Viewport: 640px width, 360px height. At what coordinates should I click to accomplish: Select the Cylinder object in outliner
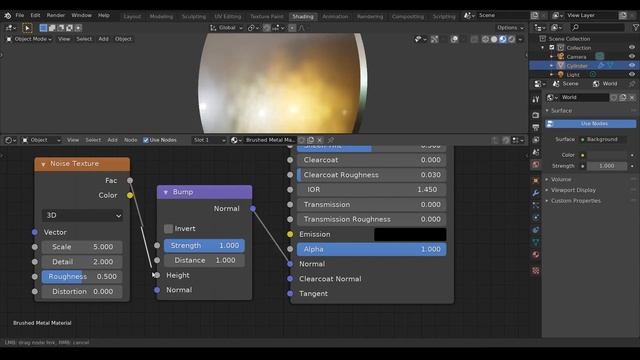[577, 66]
